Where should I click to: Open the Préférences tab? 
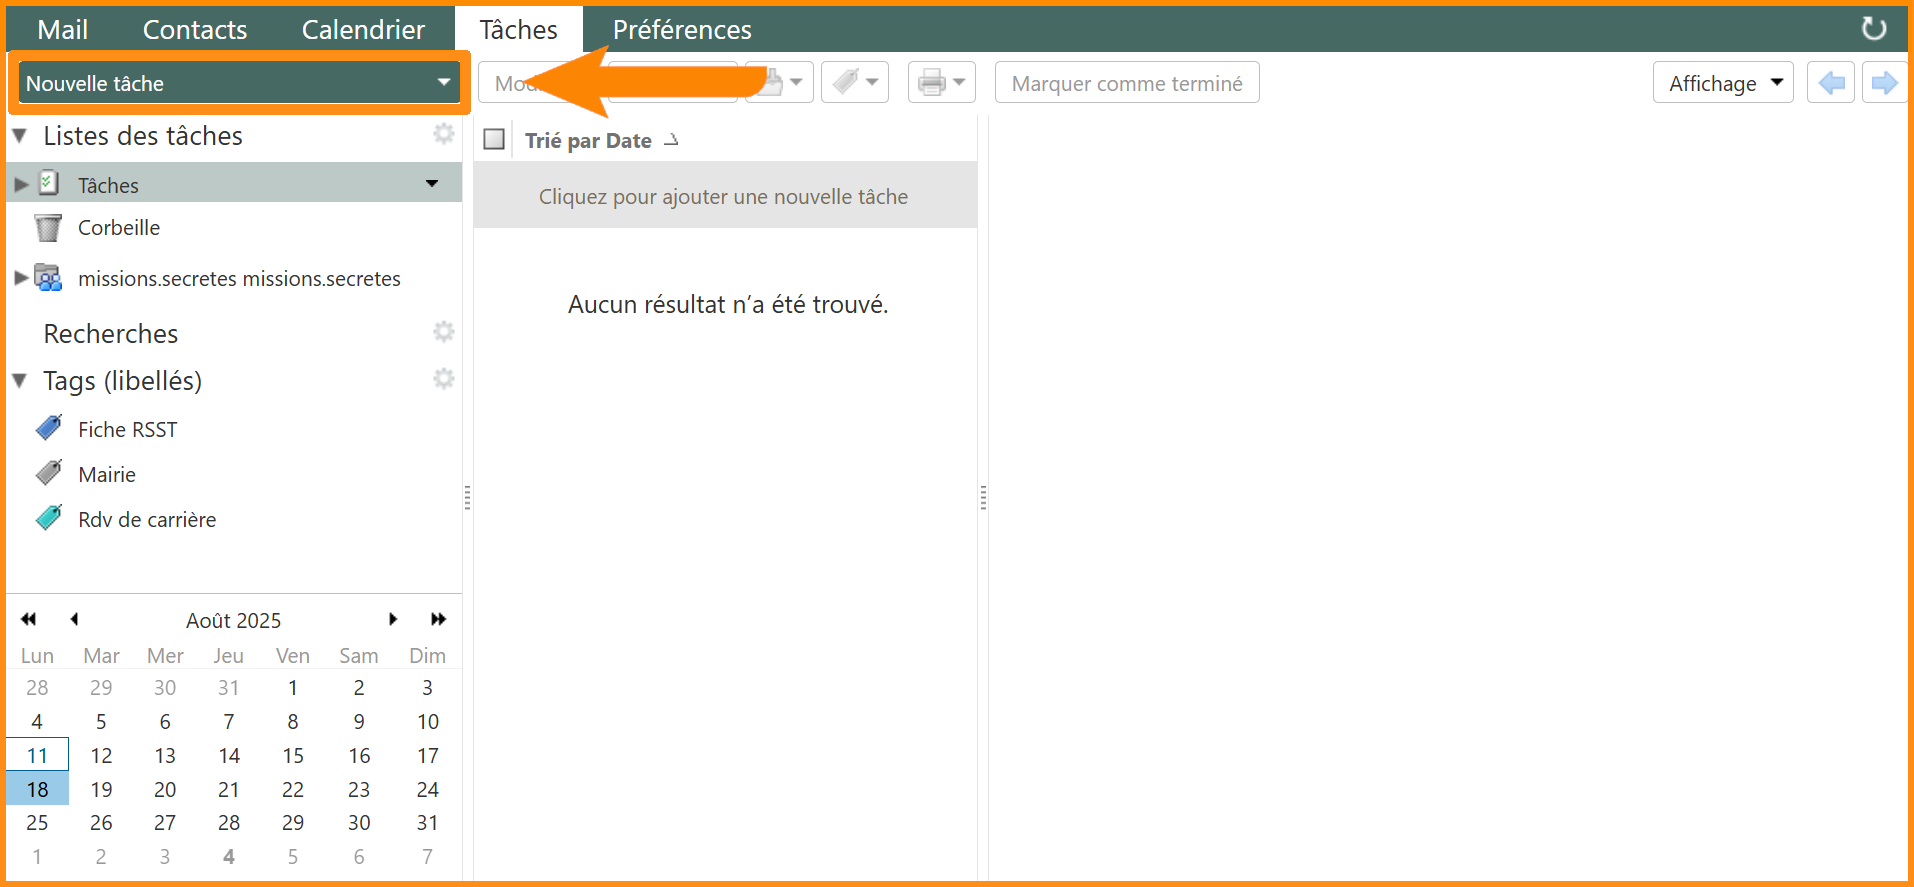682,30
